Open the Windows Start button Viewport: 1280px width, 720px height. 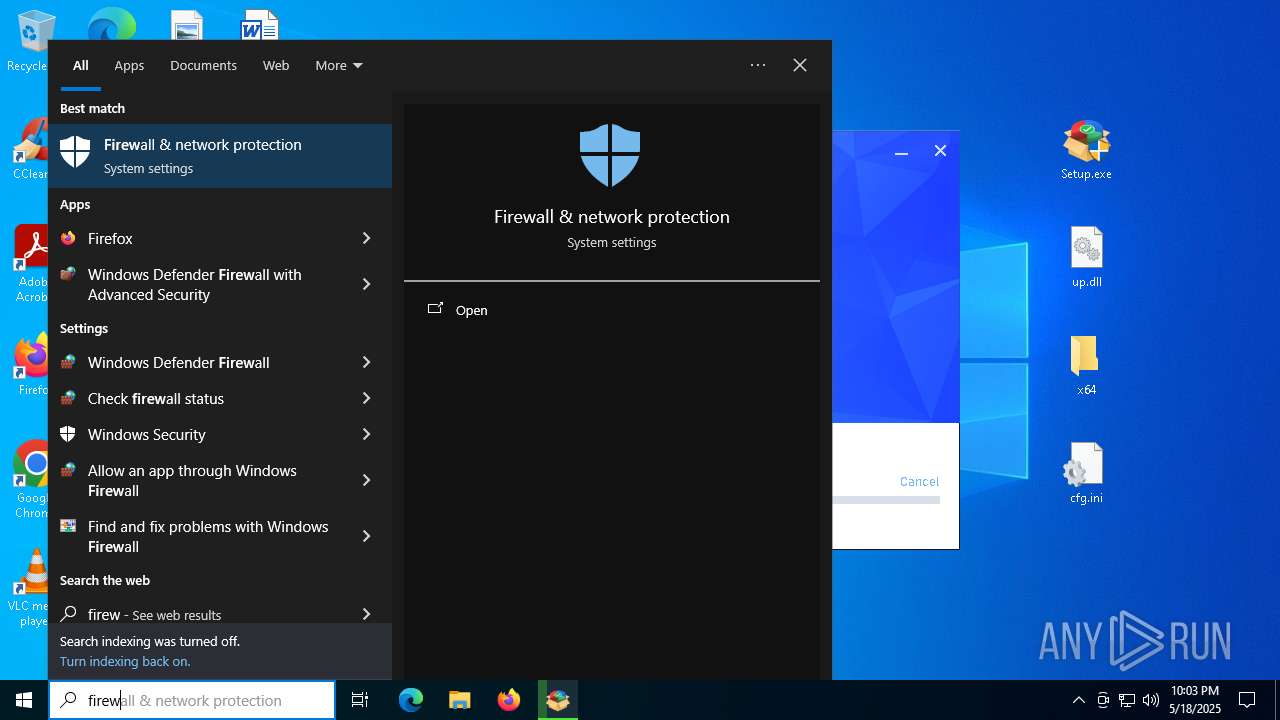click(x=24, y=700)
